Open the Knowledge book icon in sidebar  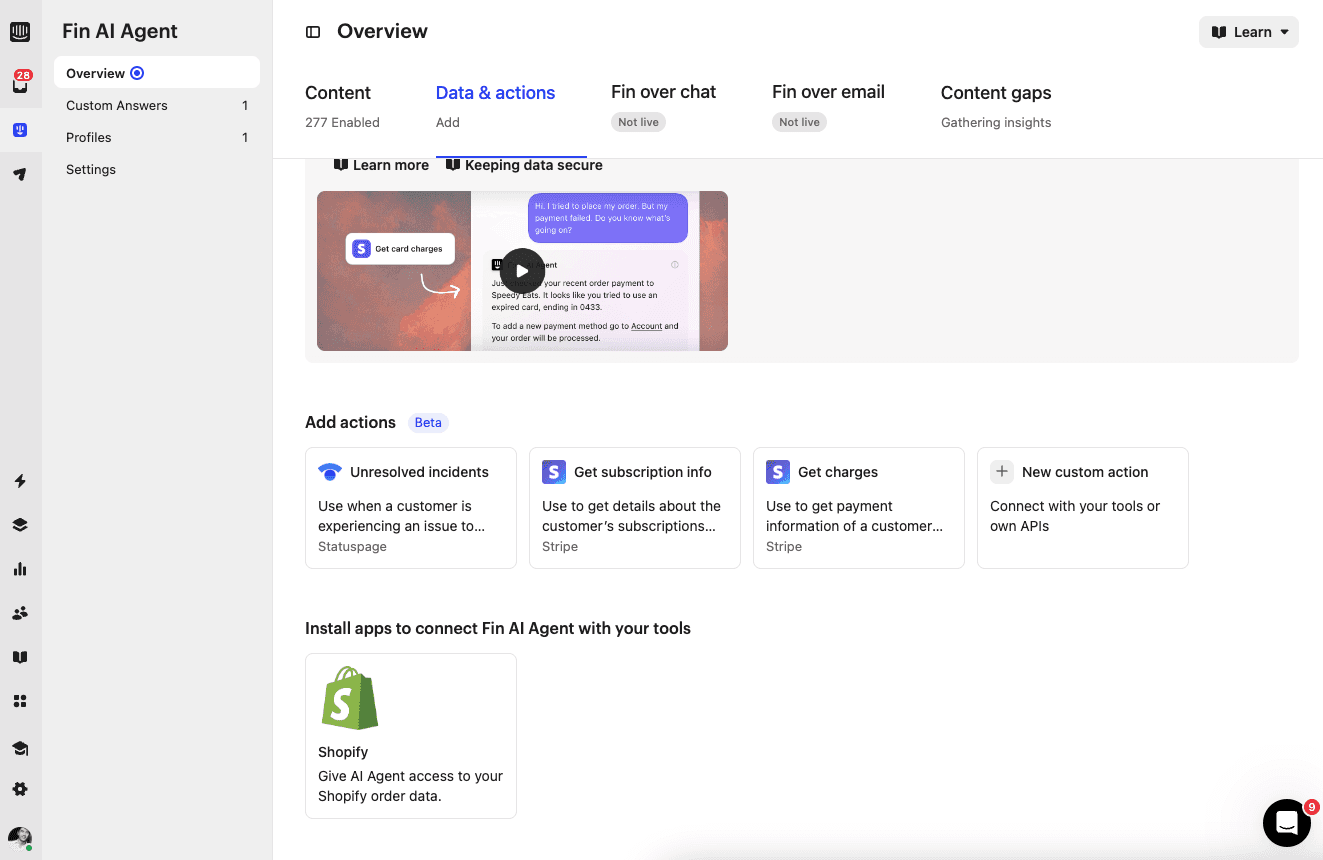20,657
